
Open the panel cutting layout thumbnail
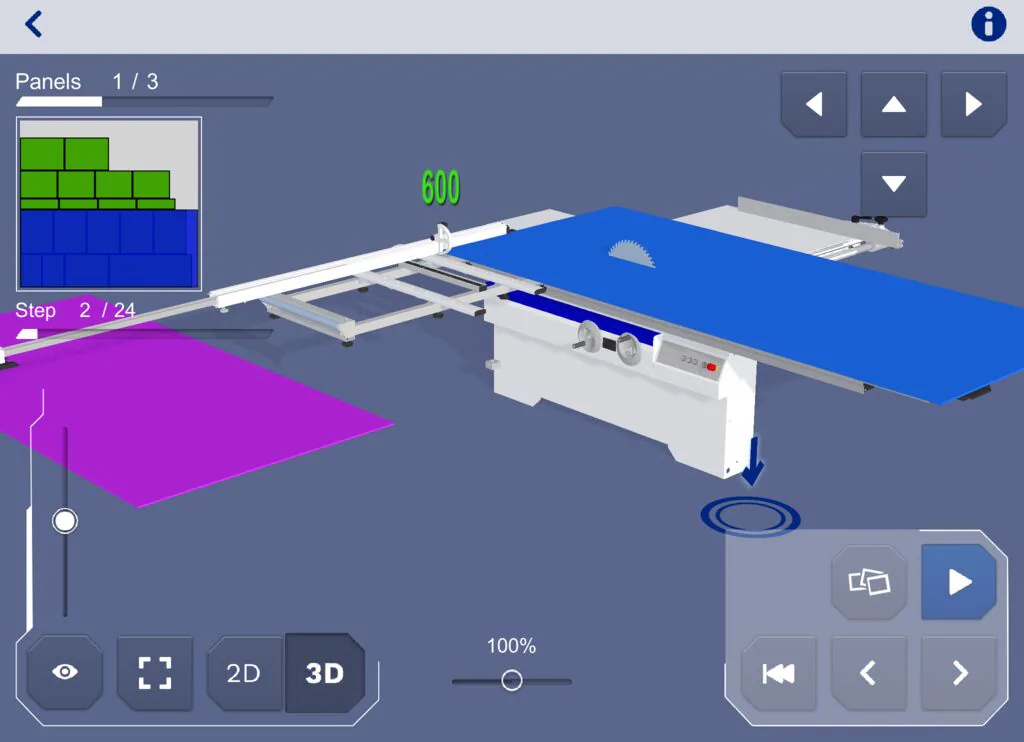click(x=109, y=204)
